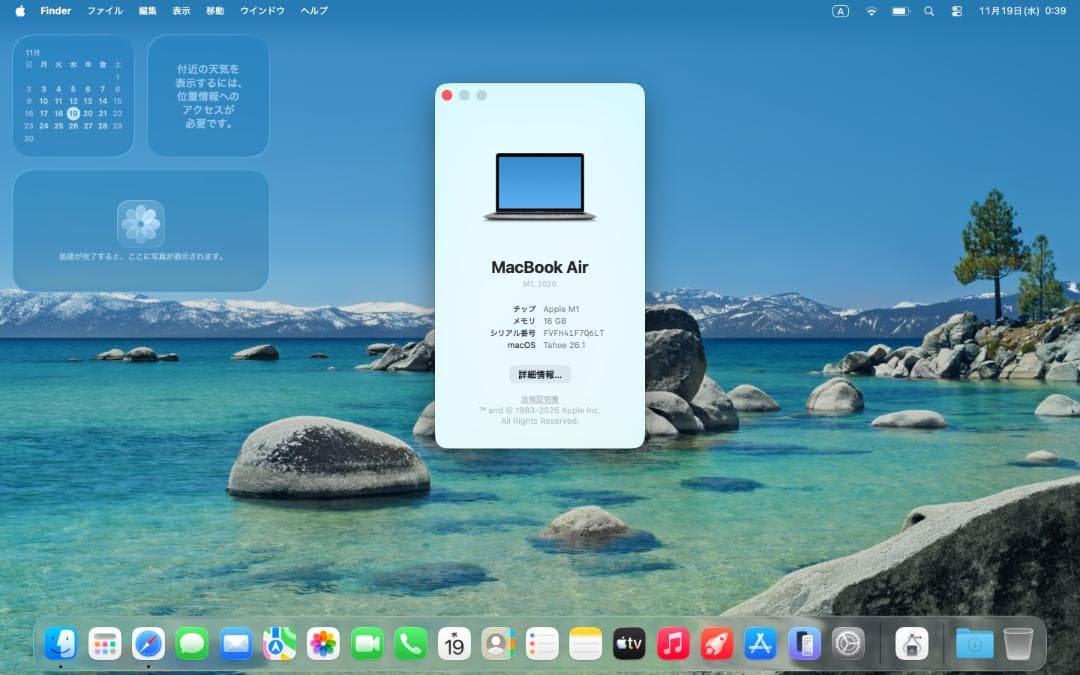This screenshot has width=1080, height=675.
Task: Open Safari from the Dock
Action: 148,643
